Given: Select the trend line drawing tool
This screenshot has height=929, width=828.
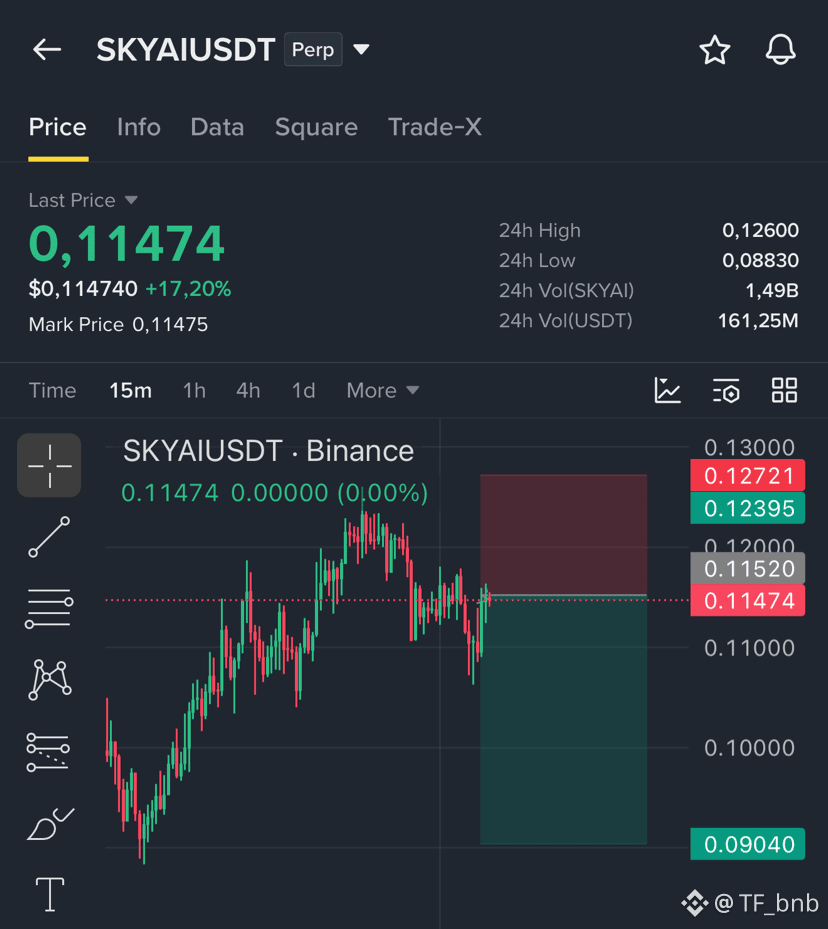Looking at the screenshot, I should 49,537.
